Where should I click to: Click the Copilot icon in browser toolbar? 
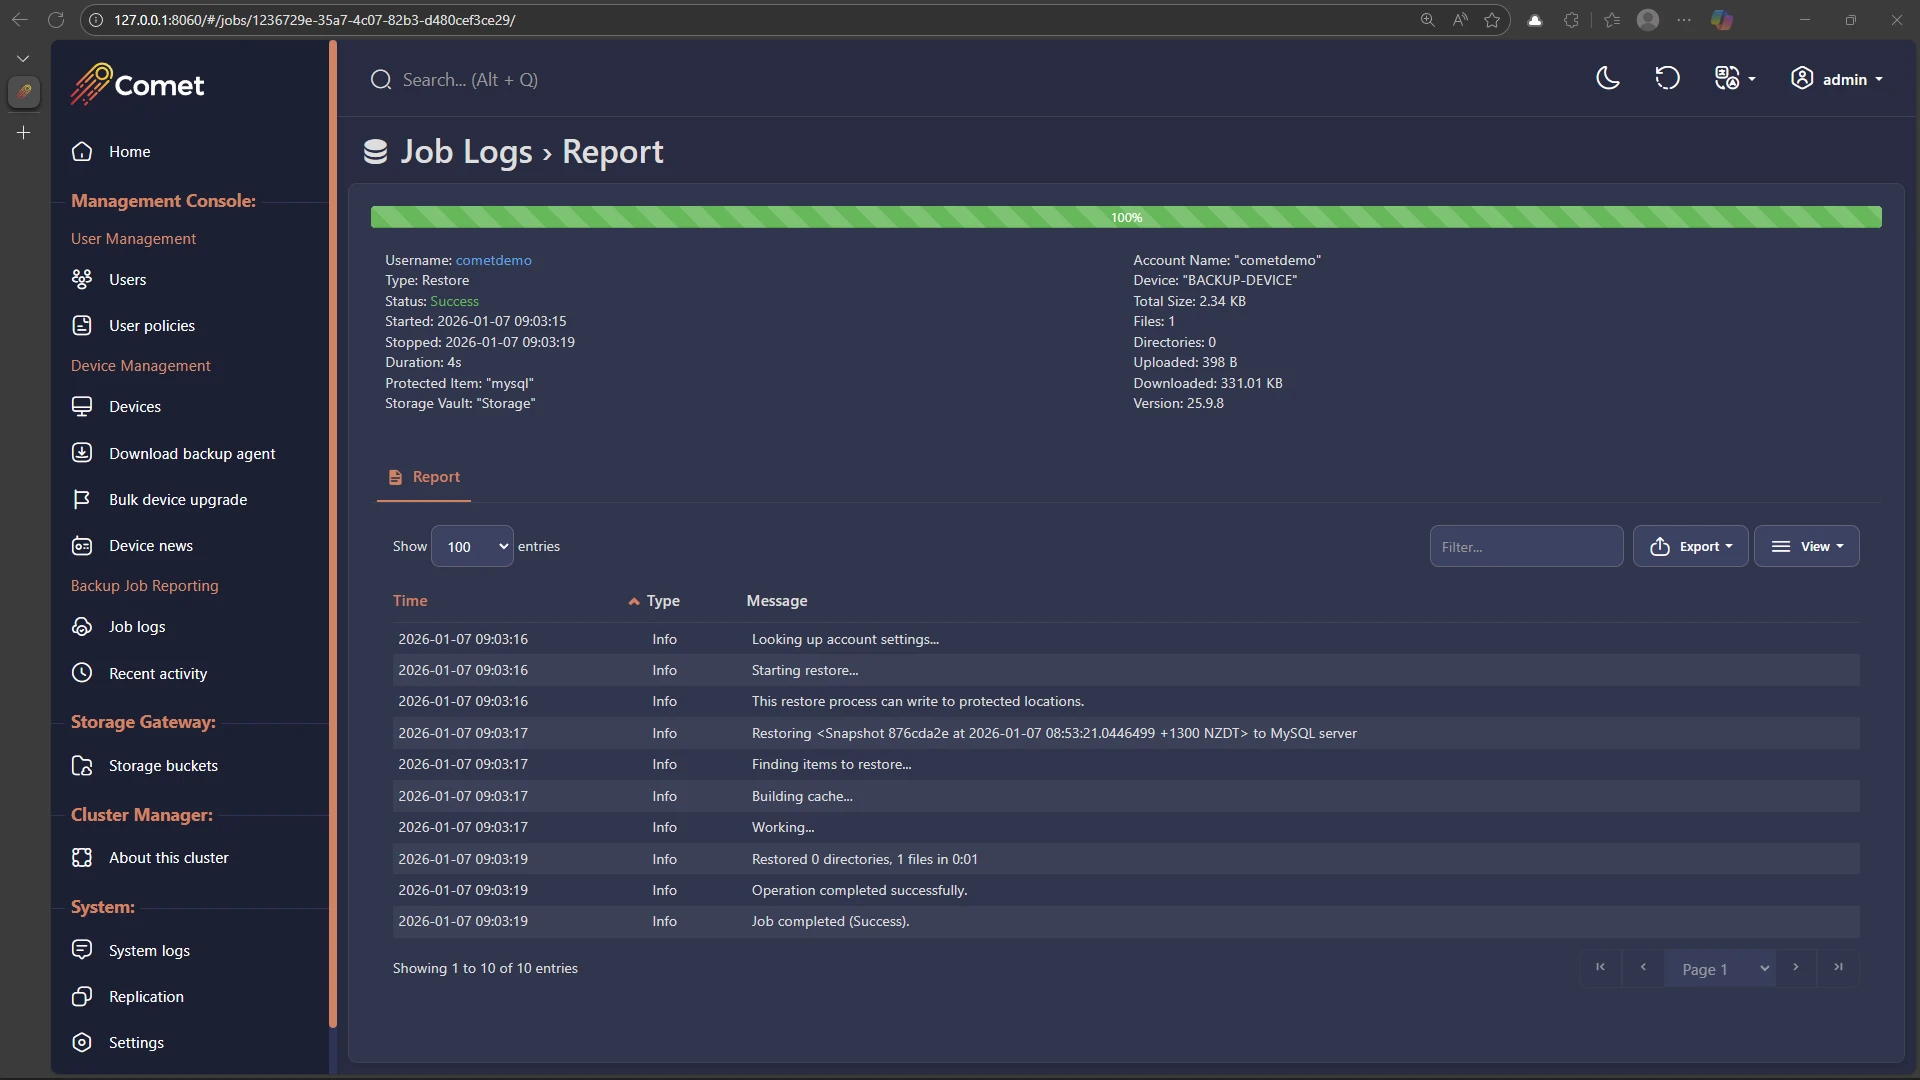tap(1721, 19)
